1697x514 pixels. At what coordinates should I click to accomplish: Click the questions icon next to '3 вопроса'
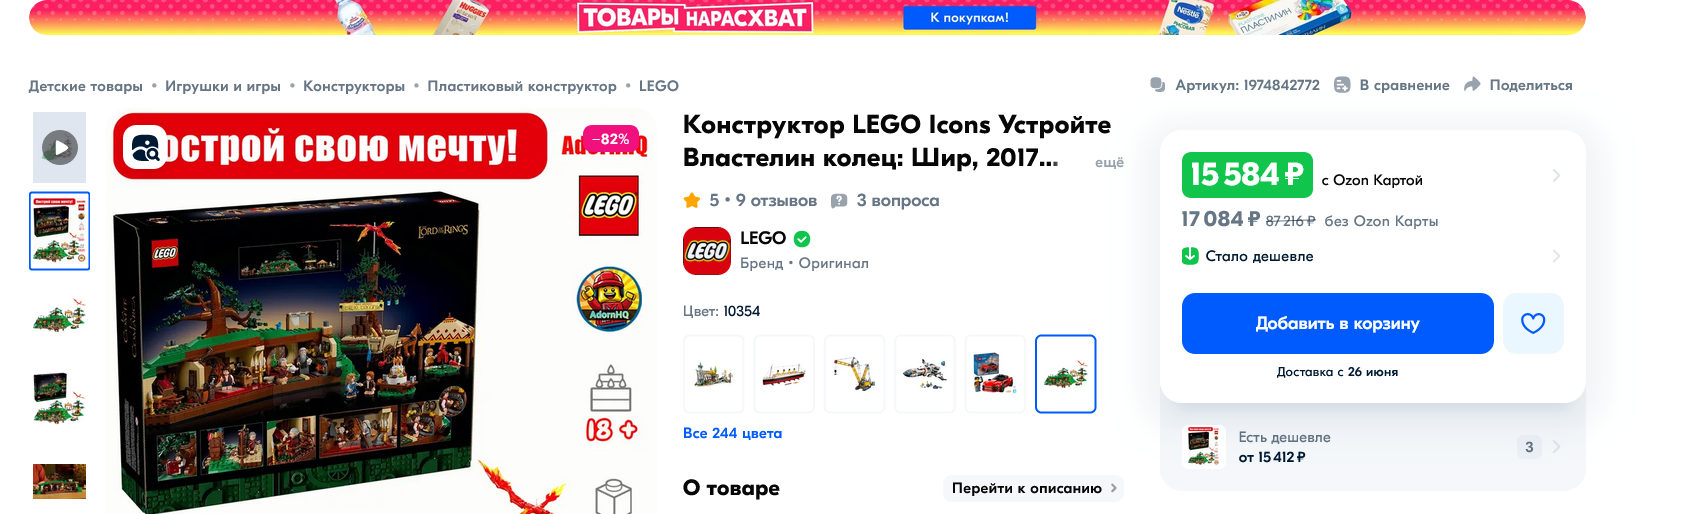point(839,201)
